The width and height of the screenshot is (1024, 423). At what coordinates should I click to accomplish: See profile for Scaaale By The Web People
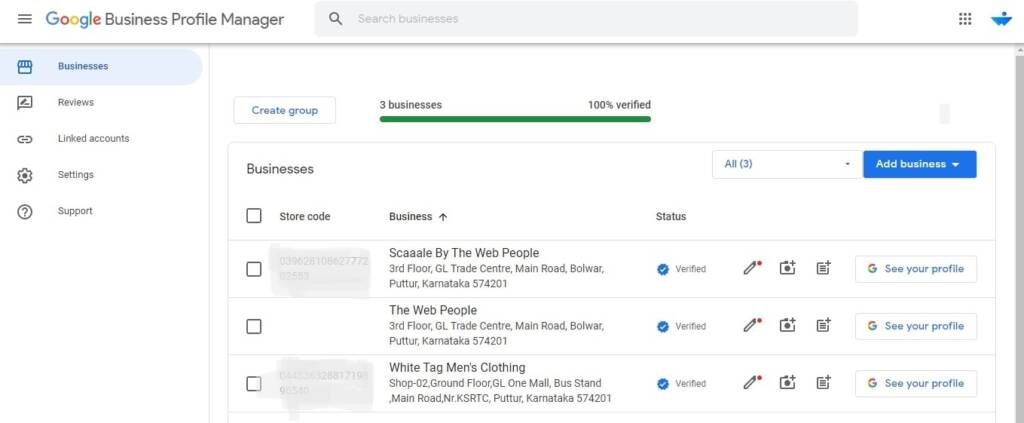[x=916, y=268]
